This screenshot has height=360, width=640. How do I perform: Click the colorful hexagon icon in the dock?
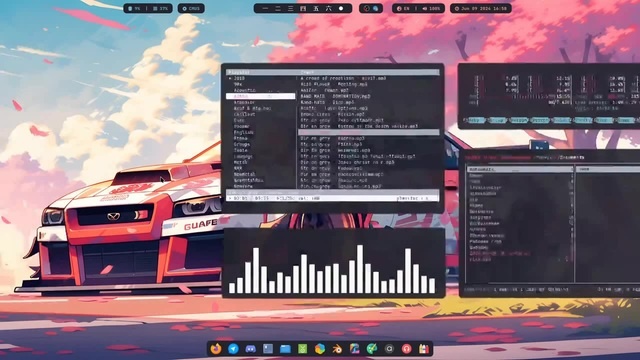click(320, 349)
